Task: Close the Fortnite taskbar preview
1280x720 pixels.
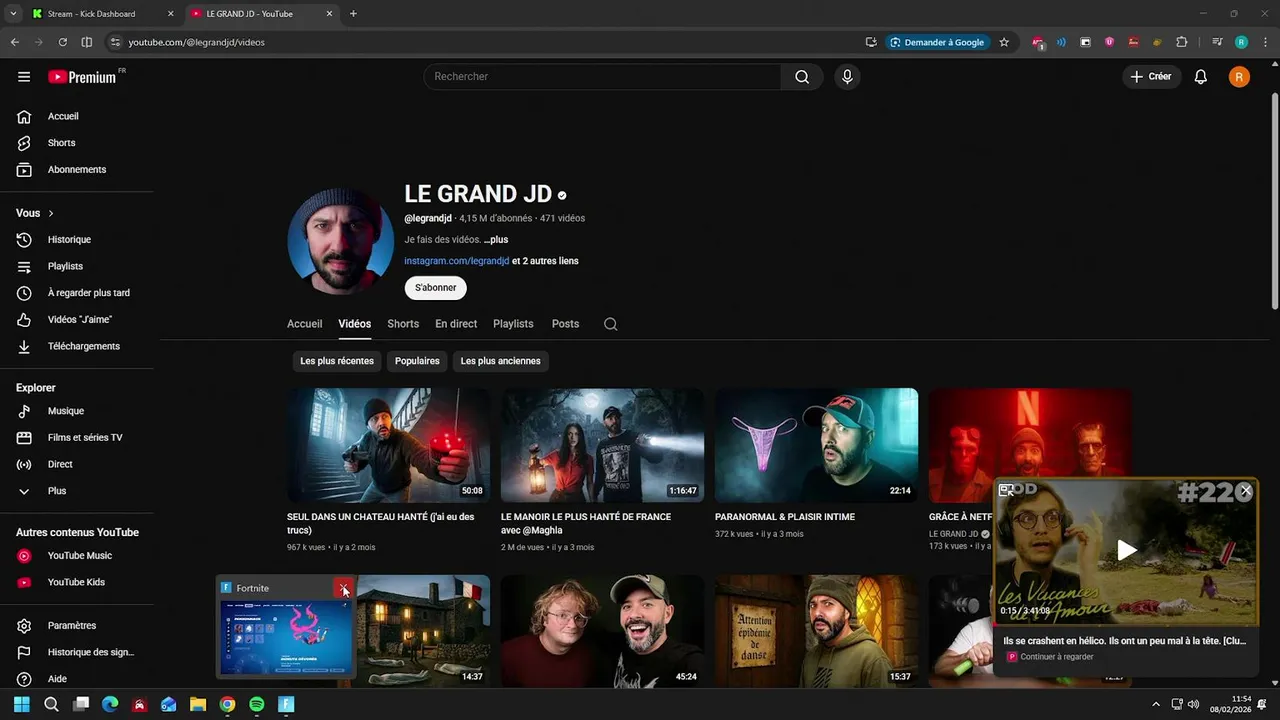Action: (x=344, y=589)
